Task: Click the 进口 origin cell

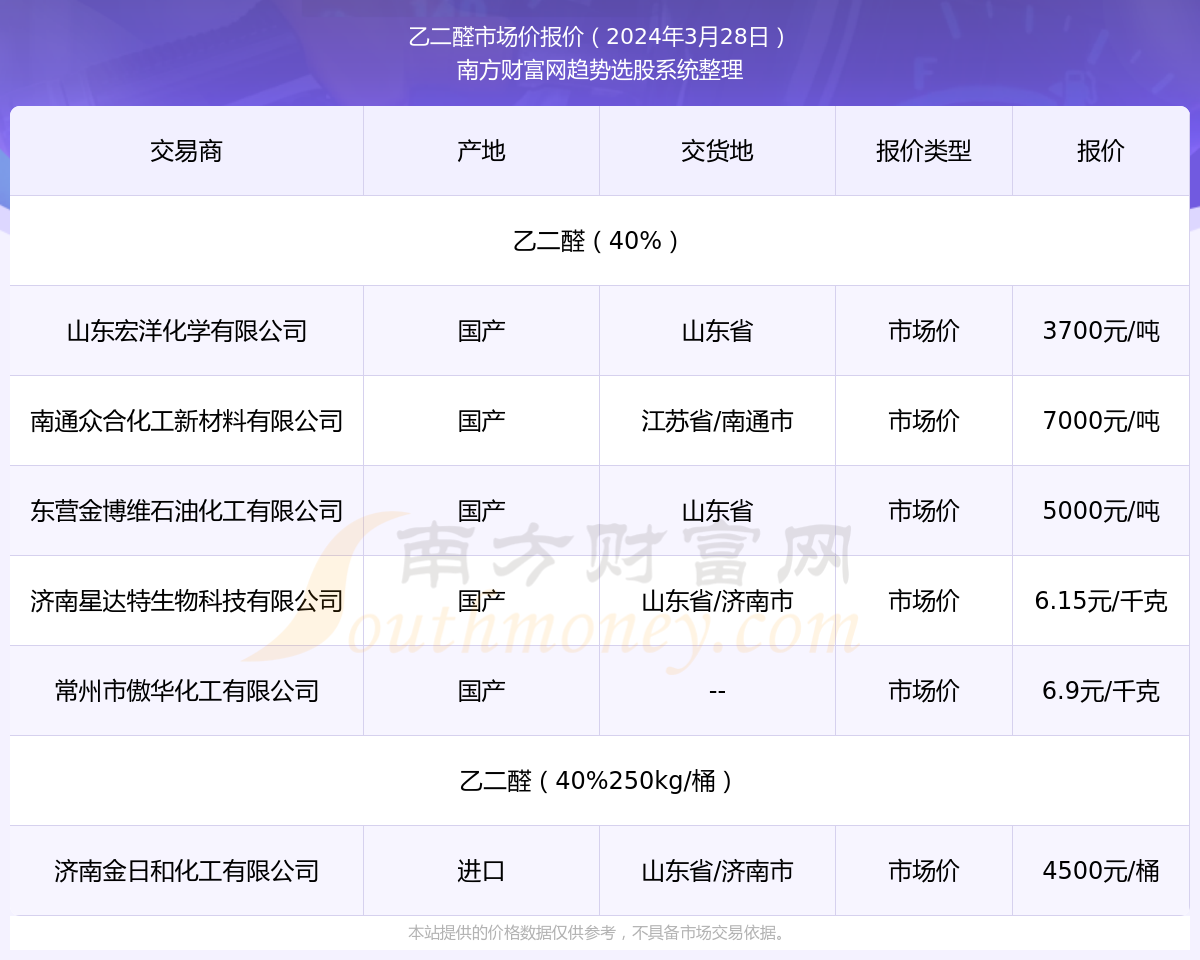Action: 481,871
